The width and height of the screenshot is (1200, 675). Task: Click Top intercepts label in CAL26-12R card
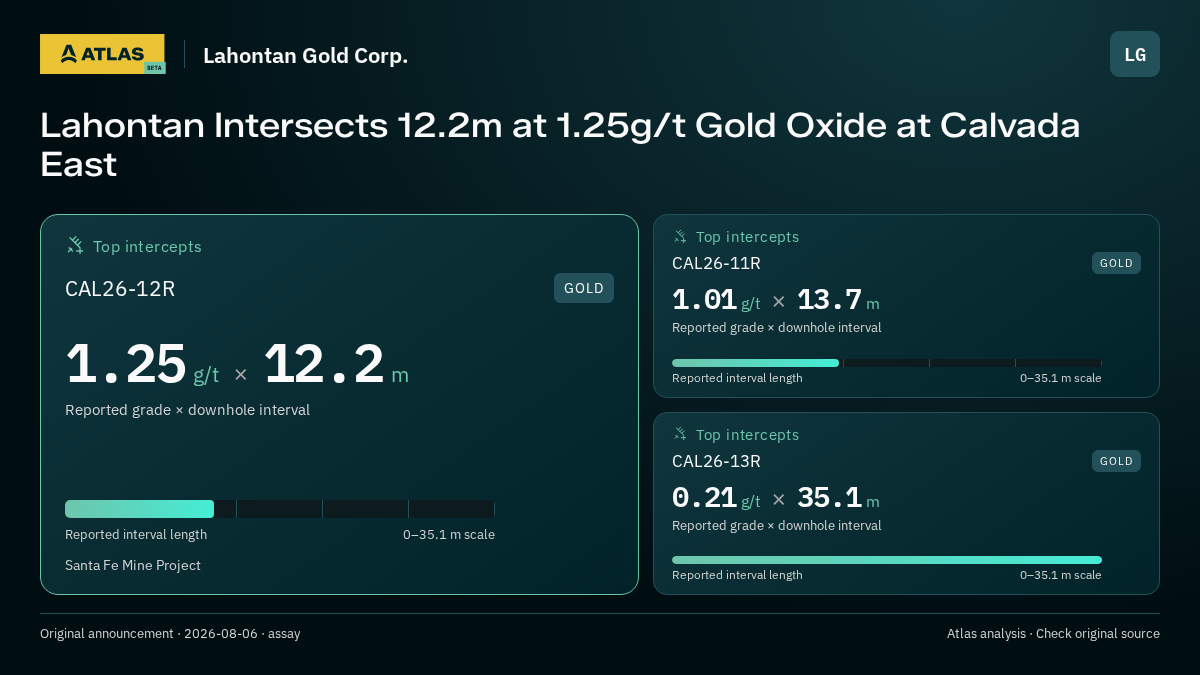[x=147, y=246]
